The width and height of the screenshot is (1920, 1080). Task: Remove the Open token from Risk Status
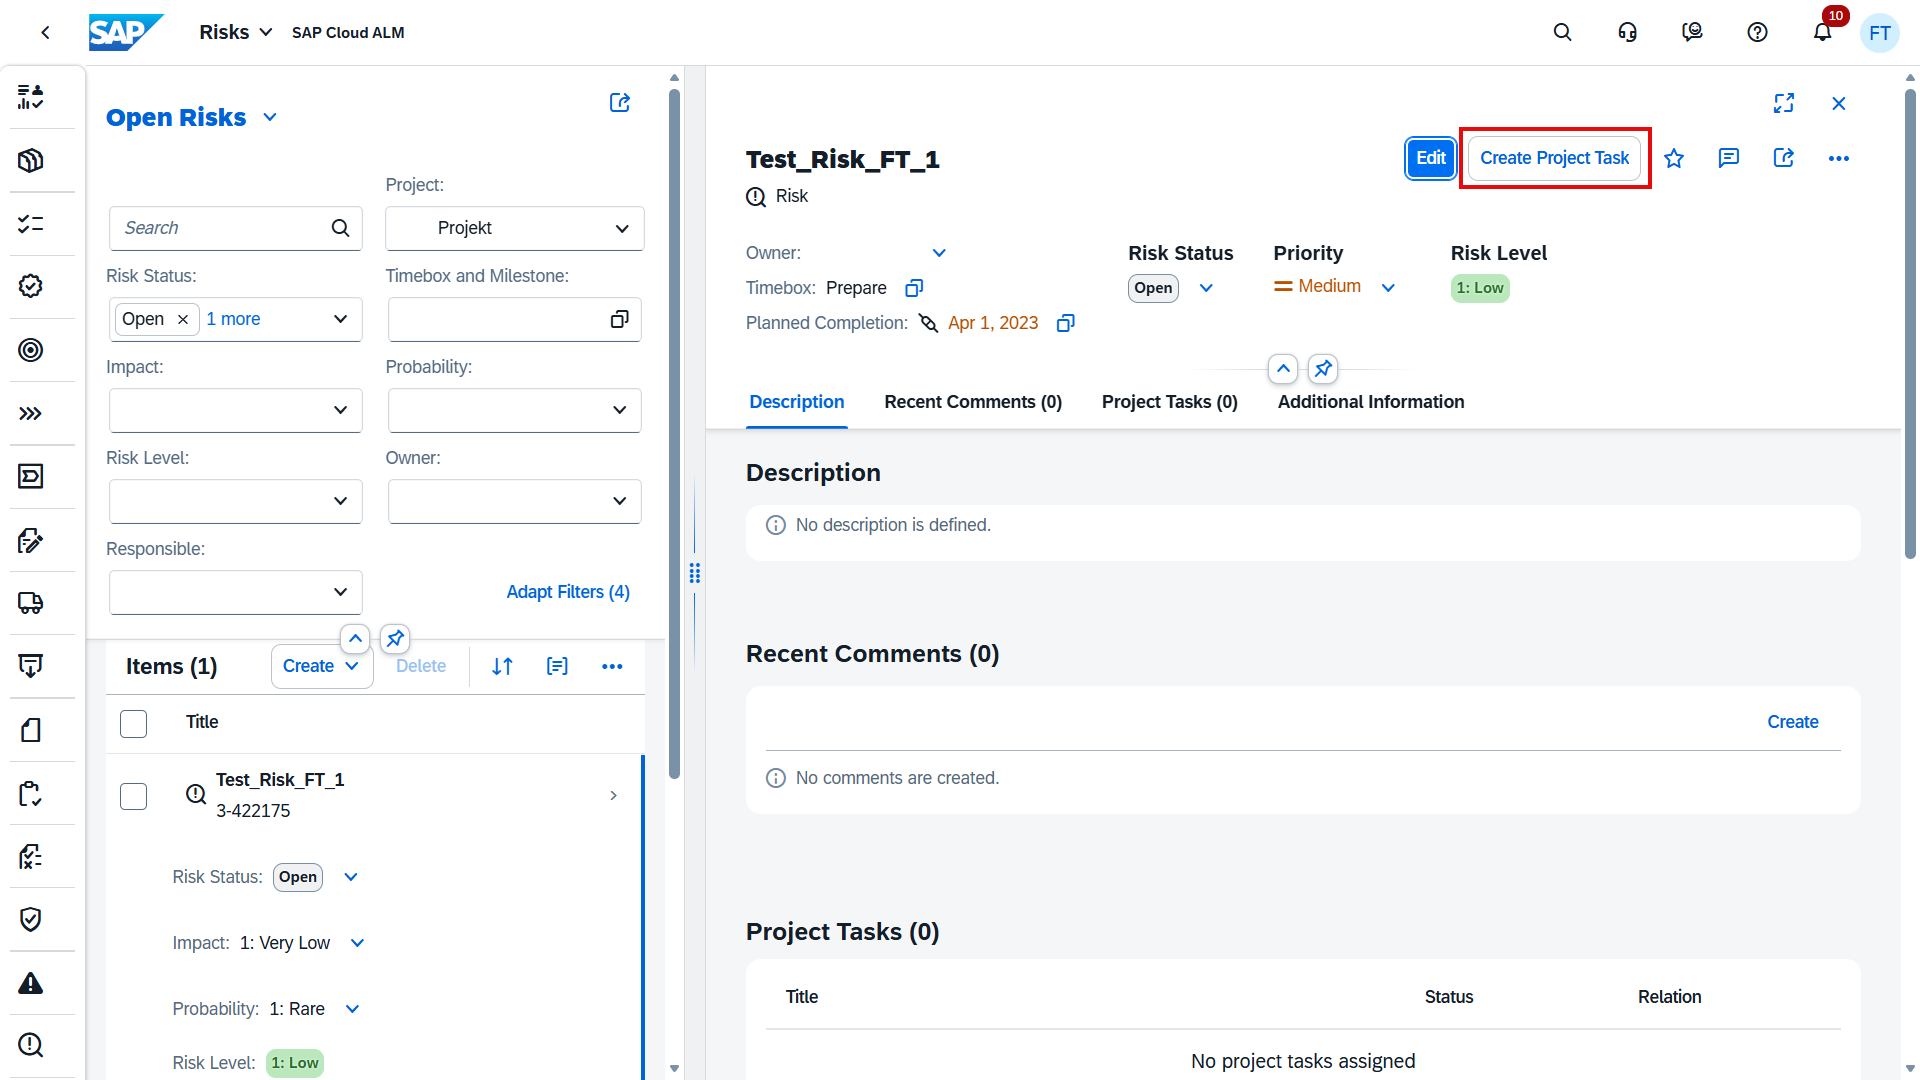pos(183,319)
